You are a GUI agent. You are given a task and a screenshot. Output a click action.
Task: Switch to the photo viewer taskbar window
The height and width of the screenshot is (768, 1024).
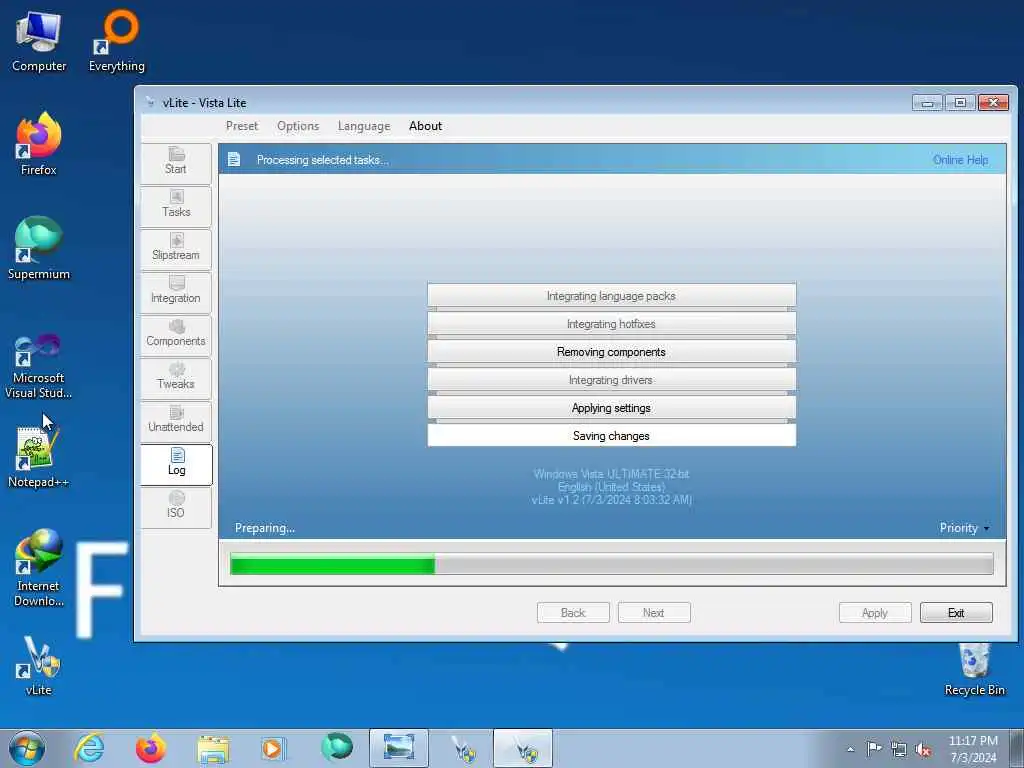(399, 748)
